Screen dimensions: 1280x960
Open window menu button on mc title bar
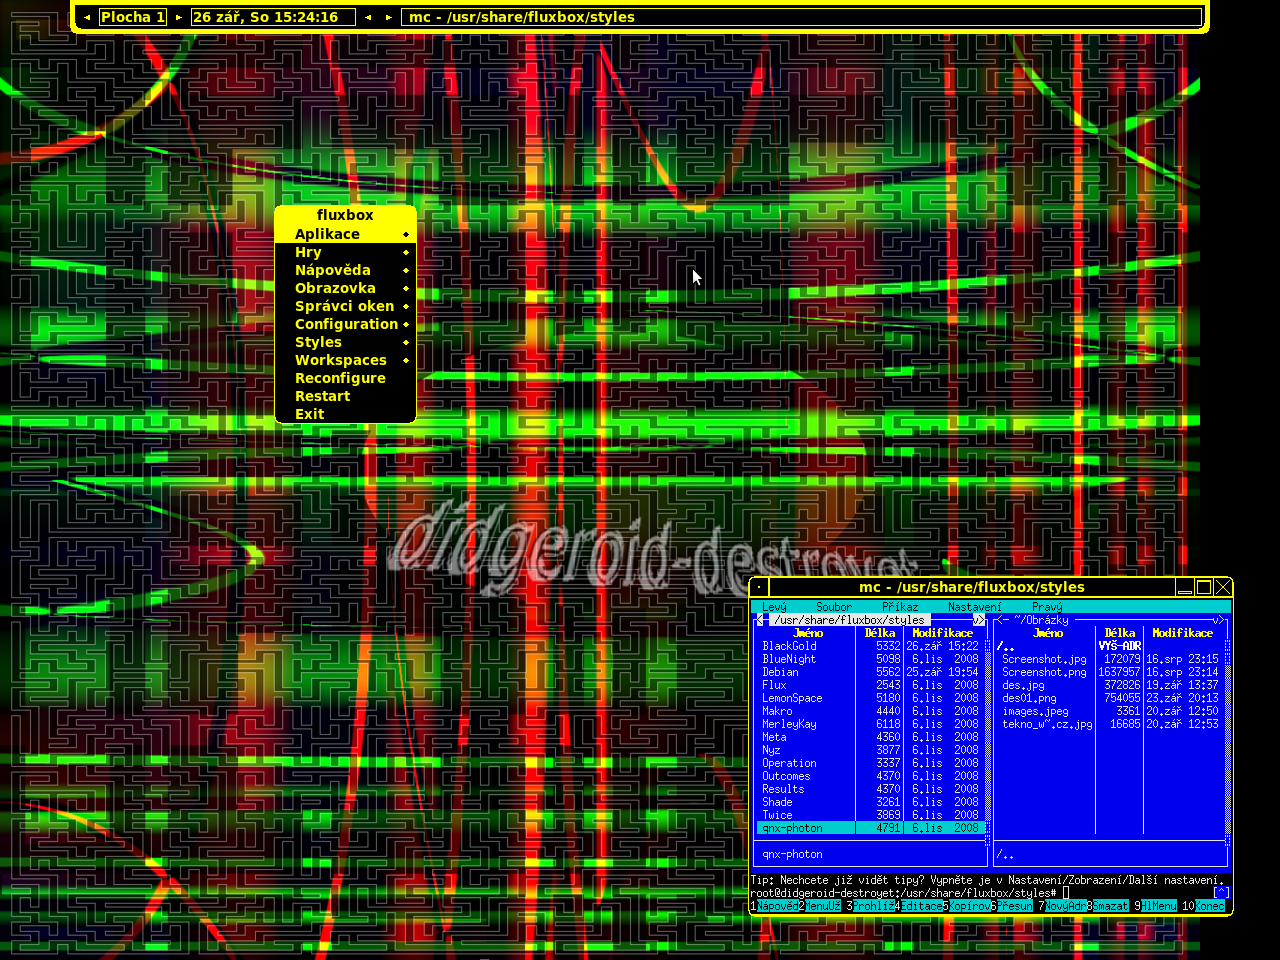pos(760,588)
